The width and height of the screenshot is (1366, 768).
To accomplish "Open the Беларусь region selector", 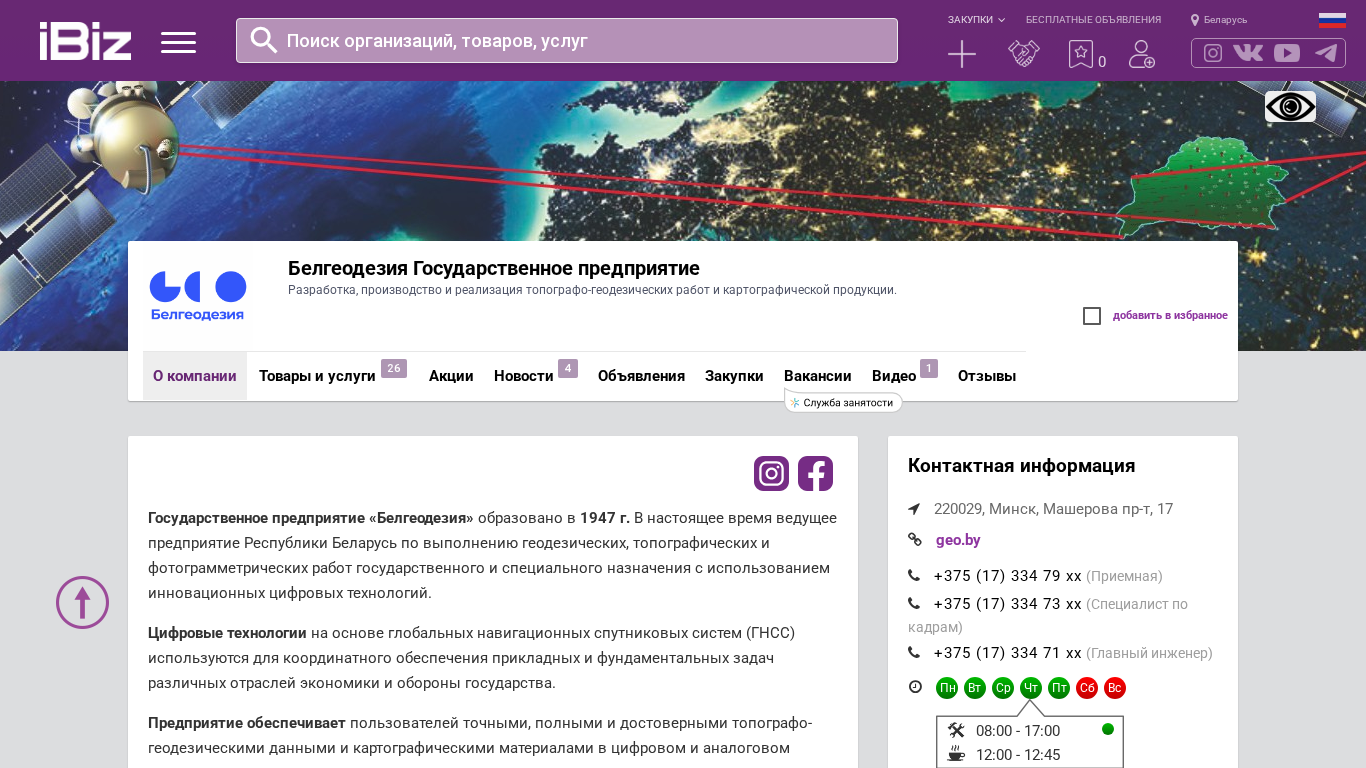I will [x=1219, y=20].
